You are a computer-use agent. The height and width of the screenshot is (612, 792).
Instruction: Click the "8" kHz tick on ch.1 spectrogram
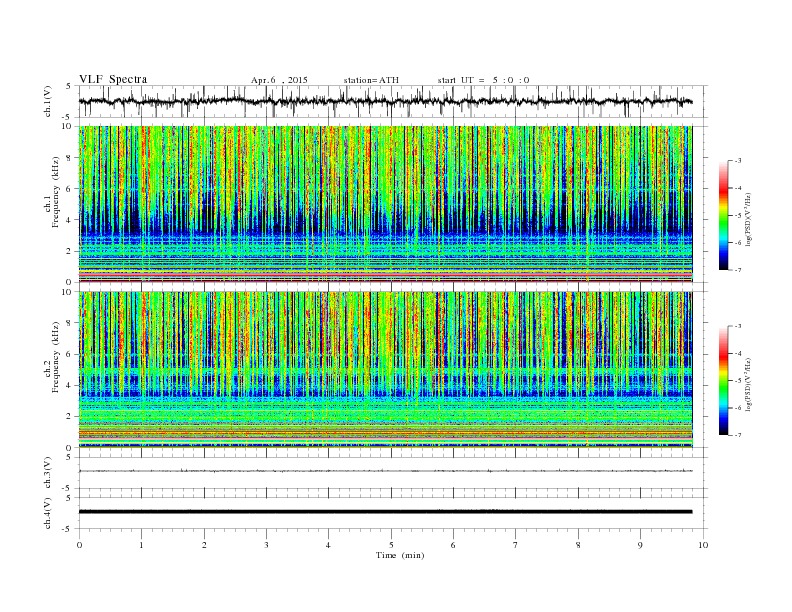(x=70, y=158)
